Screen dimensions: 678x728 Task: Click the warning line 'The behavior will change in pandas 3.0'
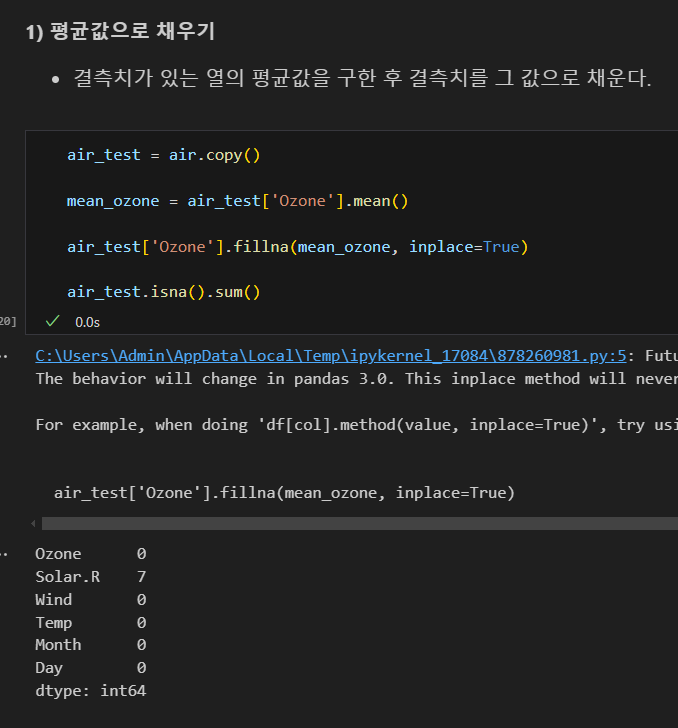(x=357, y=379)
